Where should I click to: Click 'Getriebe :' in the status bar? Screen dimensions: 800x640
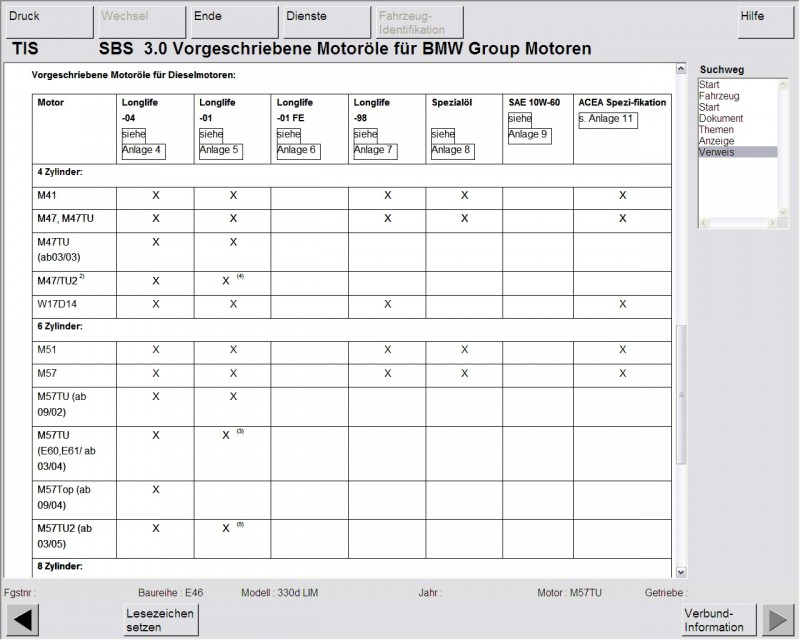tap(666, 593)
